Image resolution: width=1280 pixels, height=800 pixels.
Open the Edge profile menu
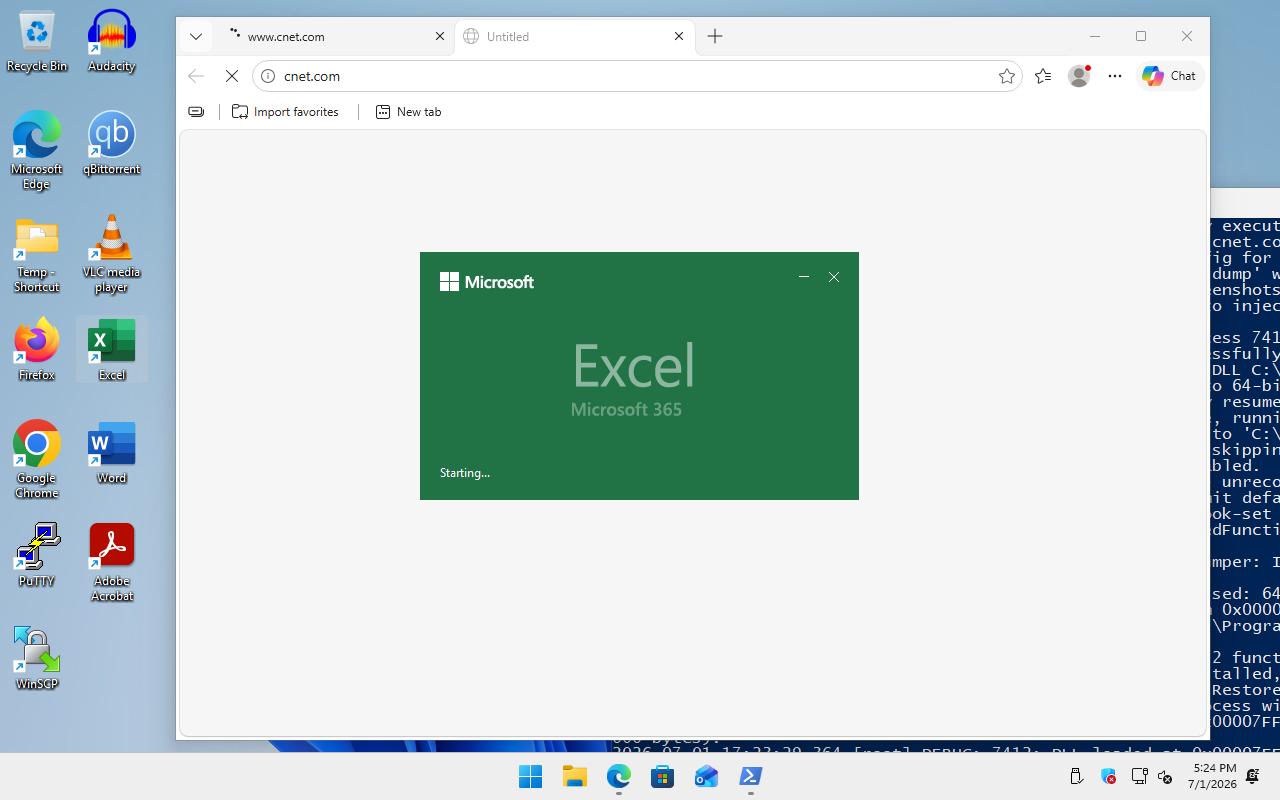point(1079,76)
